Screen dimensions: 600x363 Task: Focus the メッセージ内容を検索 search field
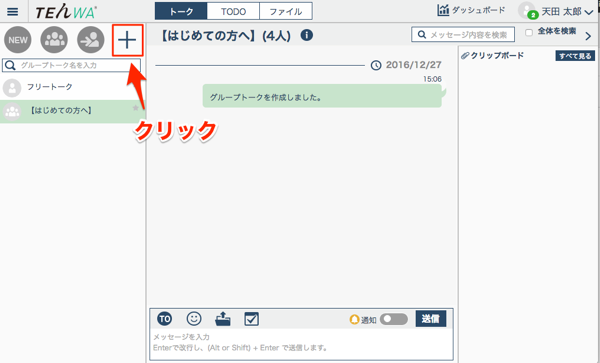coord(463,35)
